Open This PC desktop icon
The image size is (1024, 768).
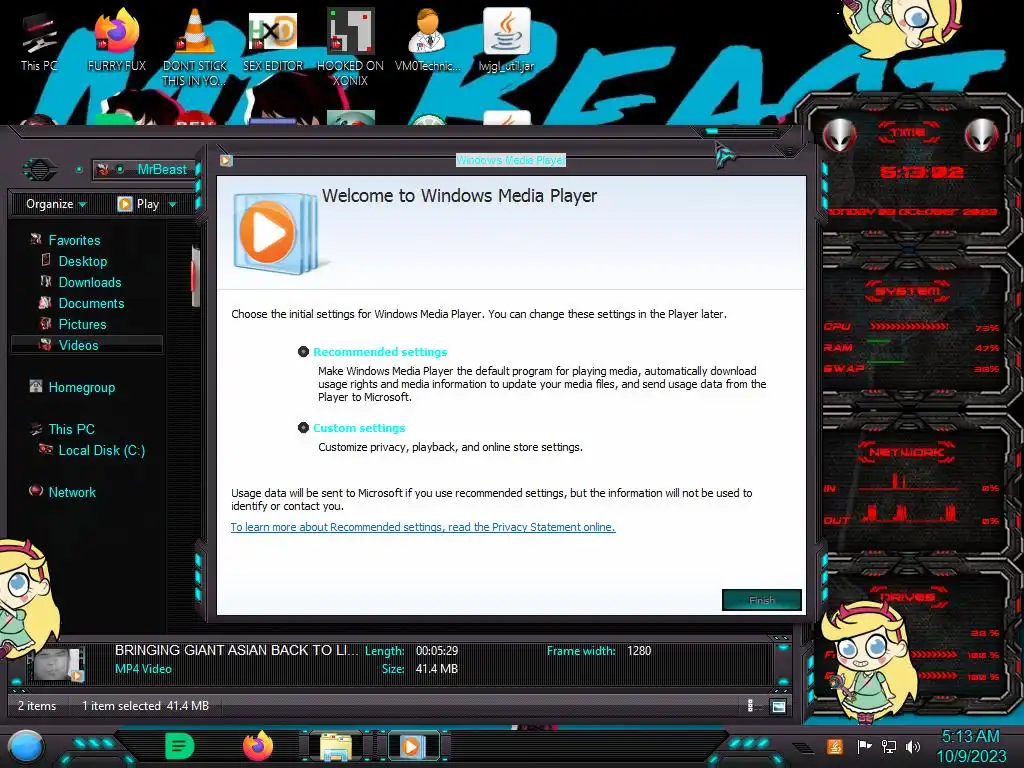(39, 42)
